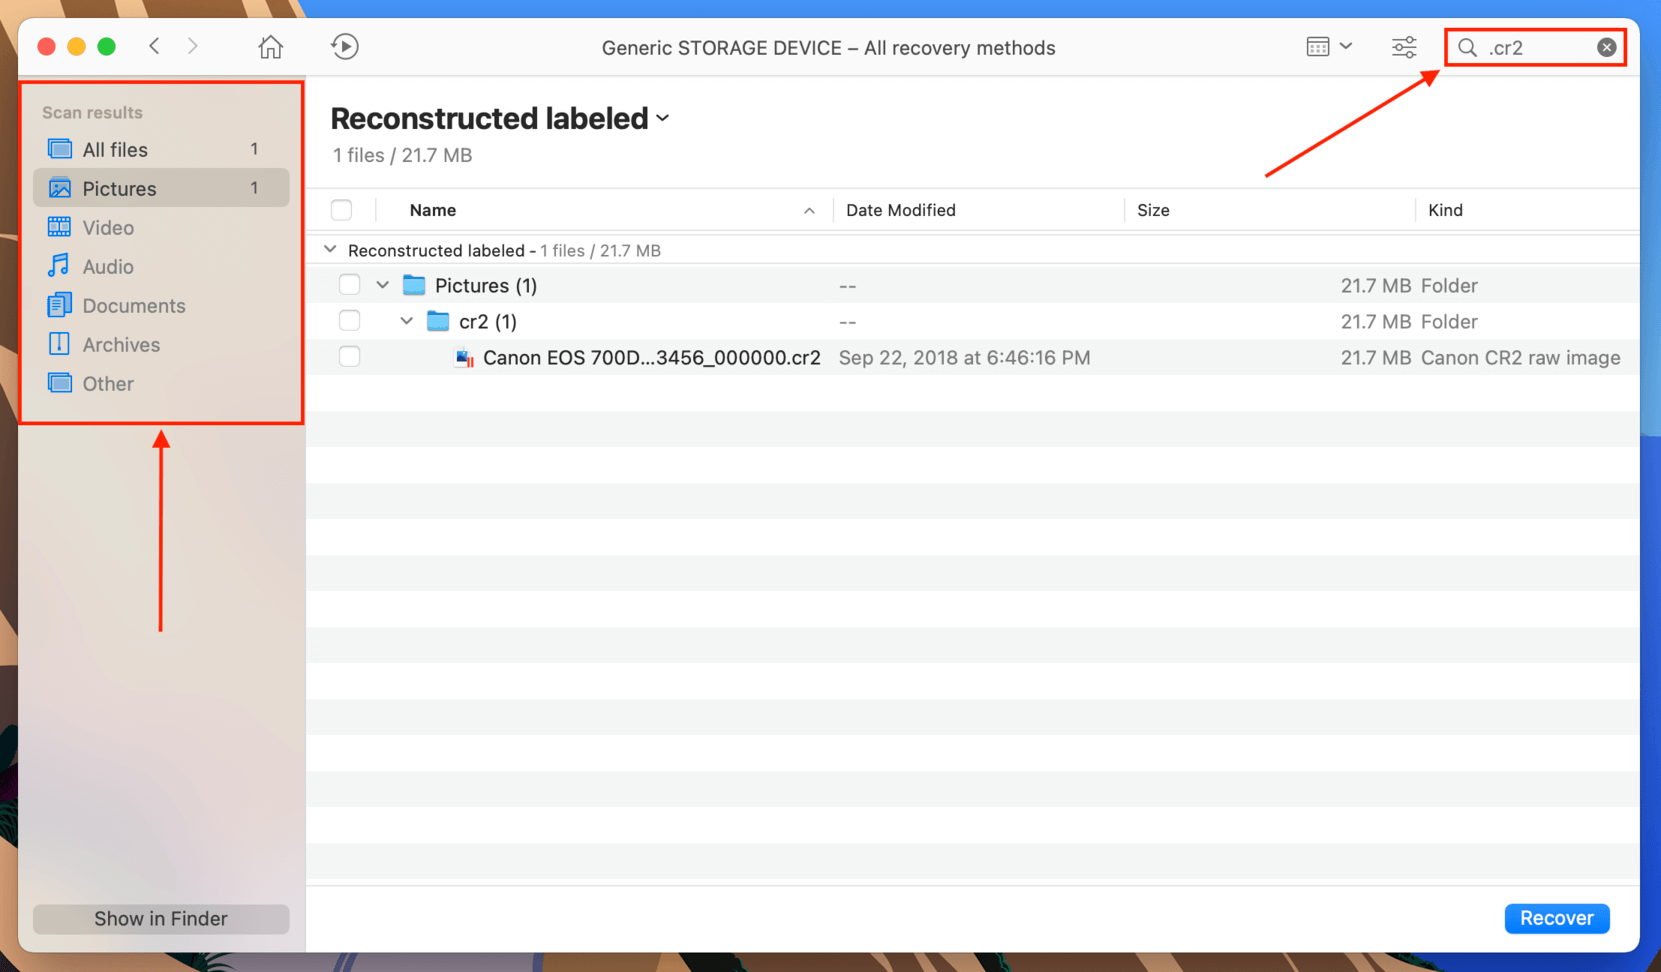Sort by the Kind column header
The image size is (1661, 972).
tap(1445, 210)
